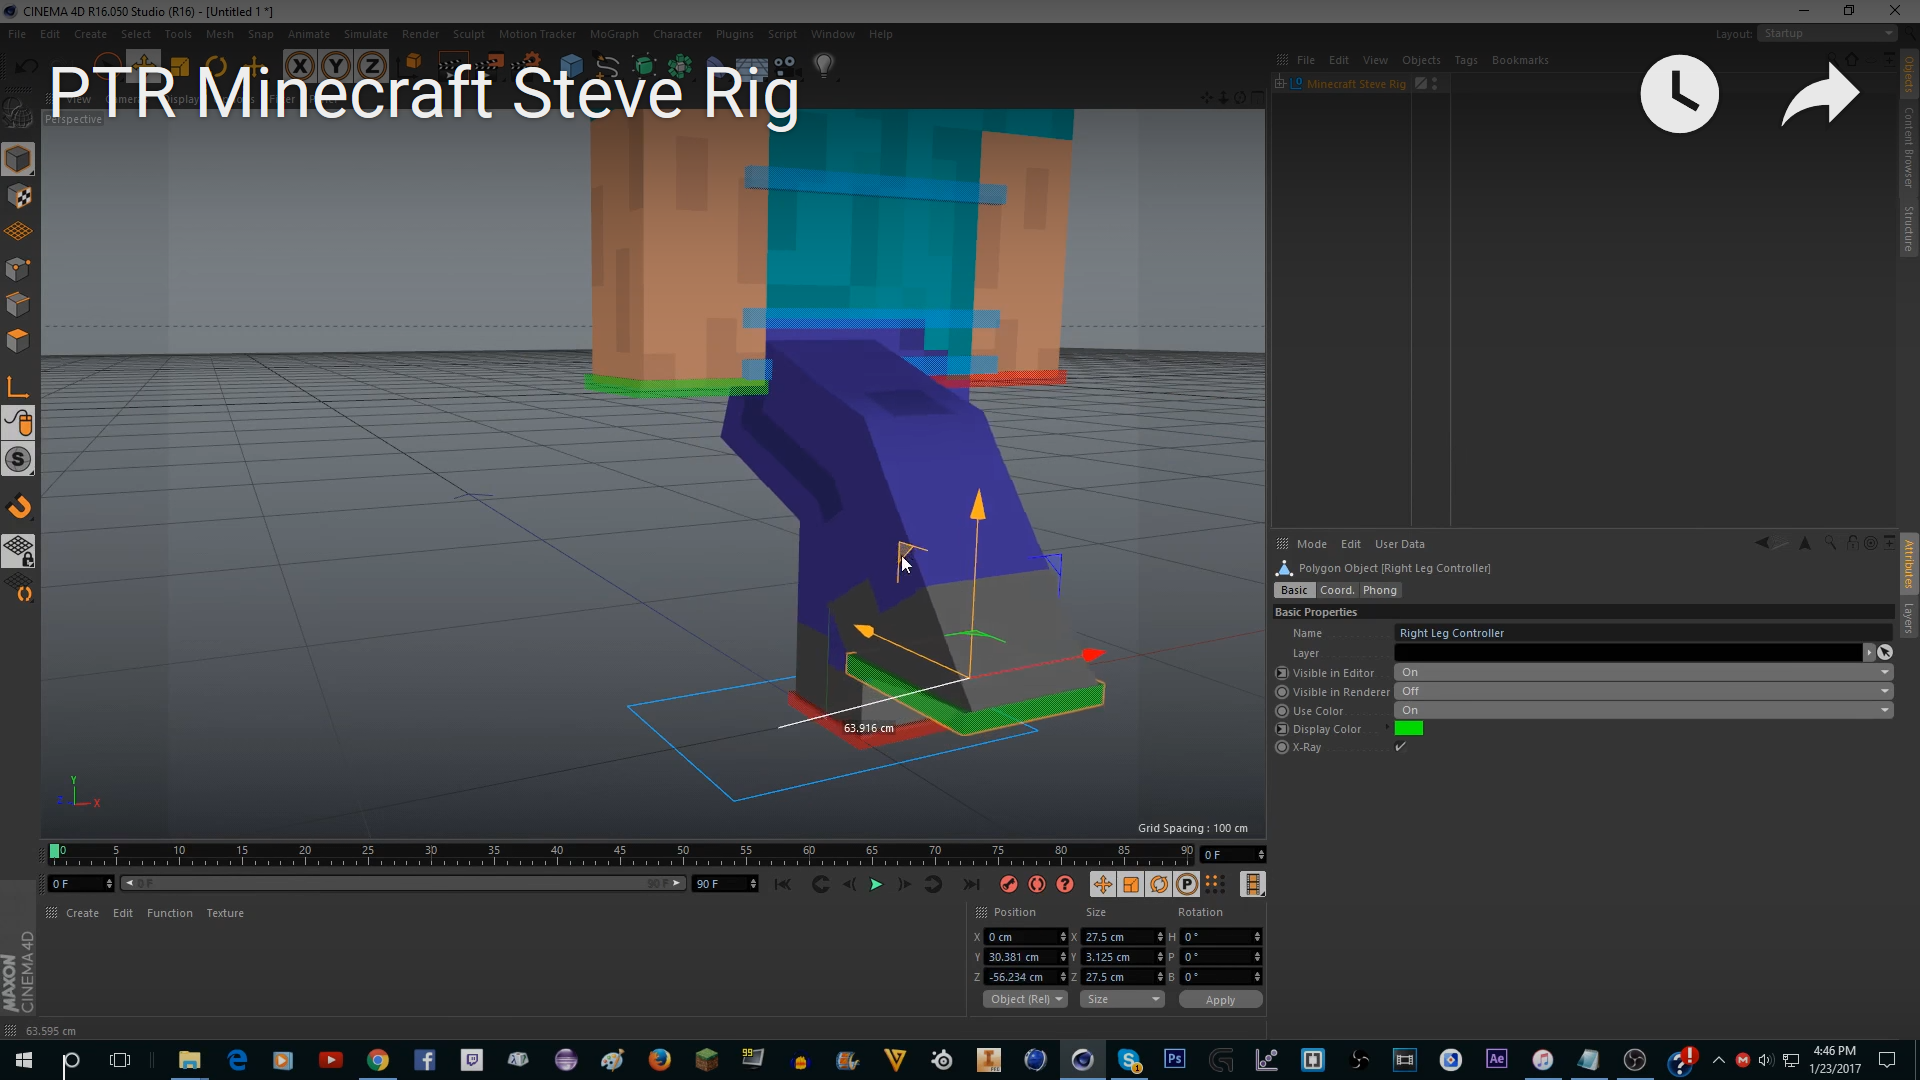This screenshot has width=1920, height=1080.
Task: Go to end of timeline
Action: tap(970, 884)
